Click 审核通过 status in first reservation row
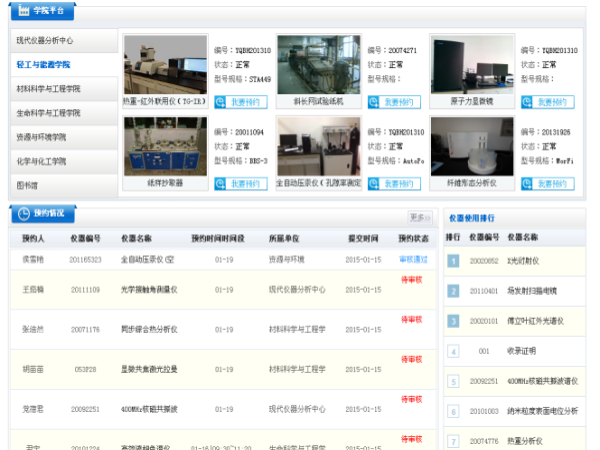The image size is (600, 450). coord(412,260)
